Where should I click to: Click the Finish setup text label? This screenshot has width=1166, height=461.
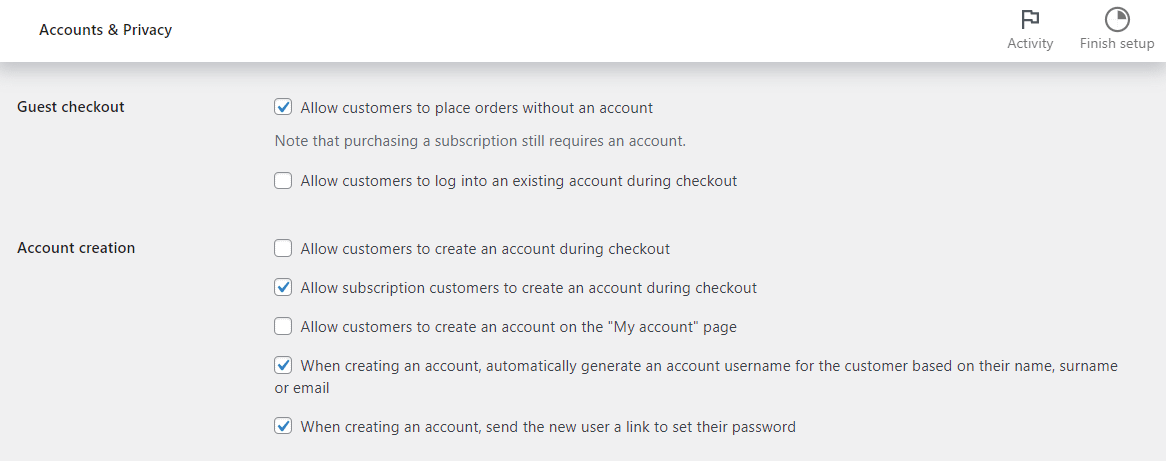click(1117, 43)
